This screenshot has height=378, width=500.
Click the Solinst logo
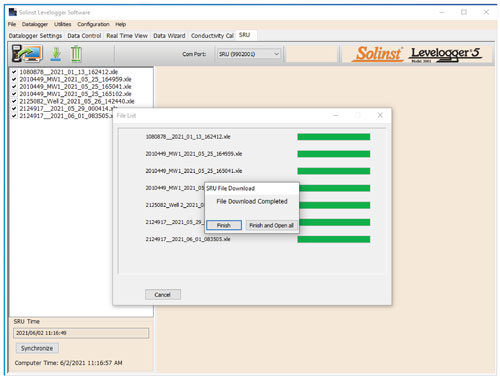378,54
